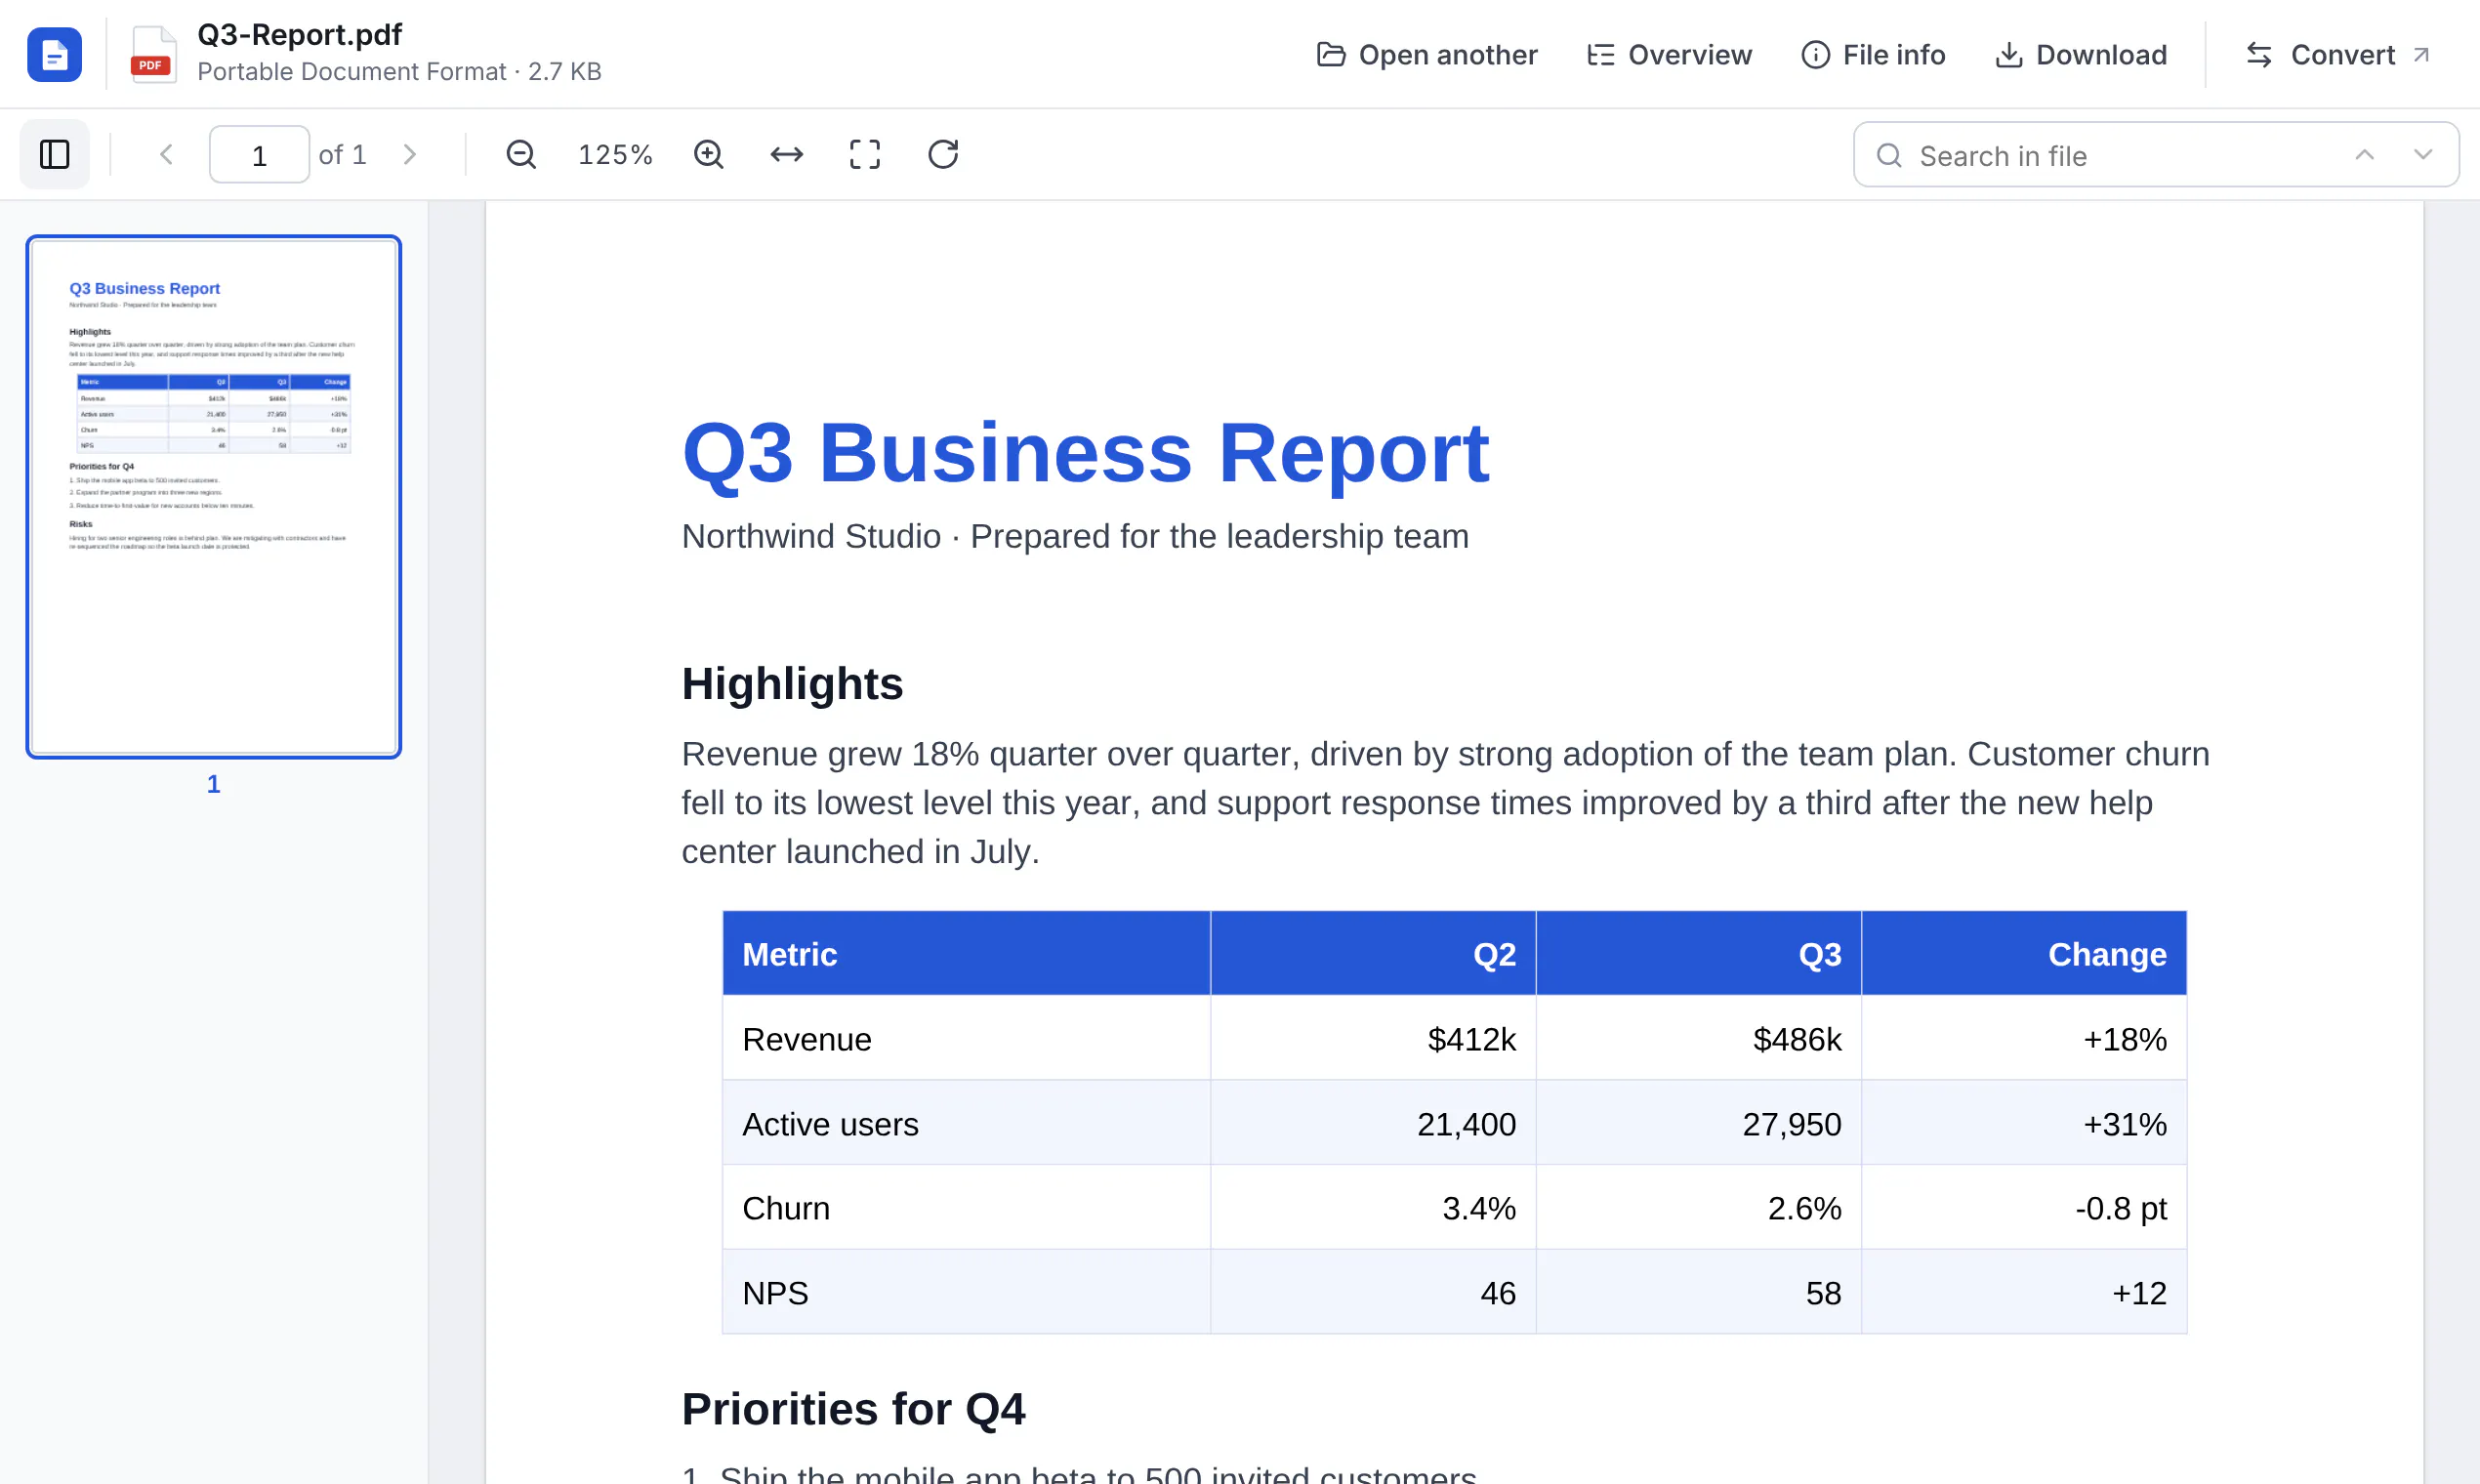Jump to the previous search match

[2364, 154]
